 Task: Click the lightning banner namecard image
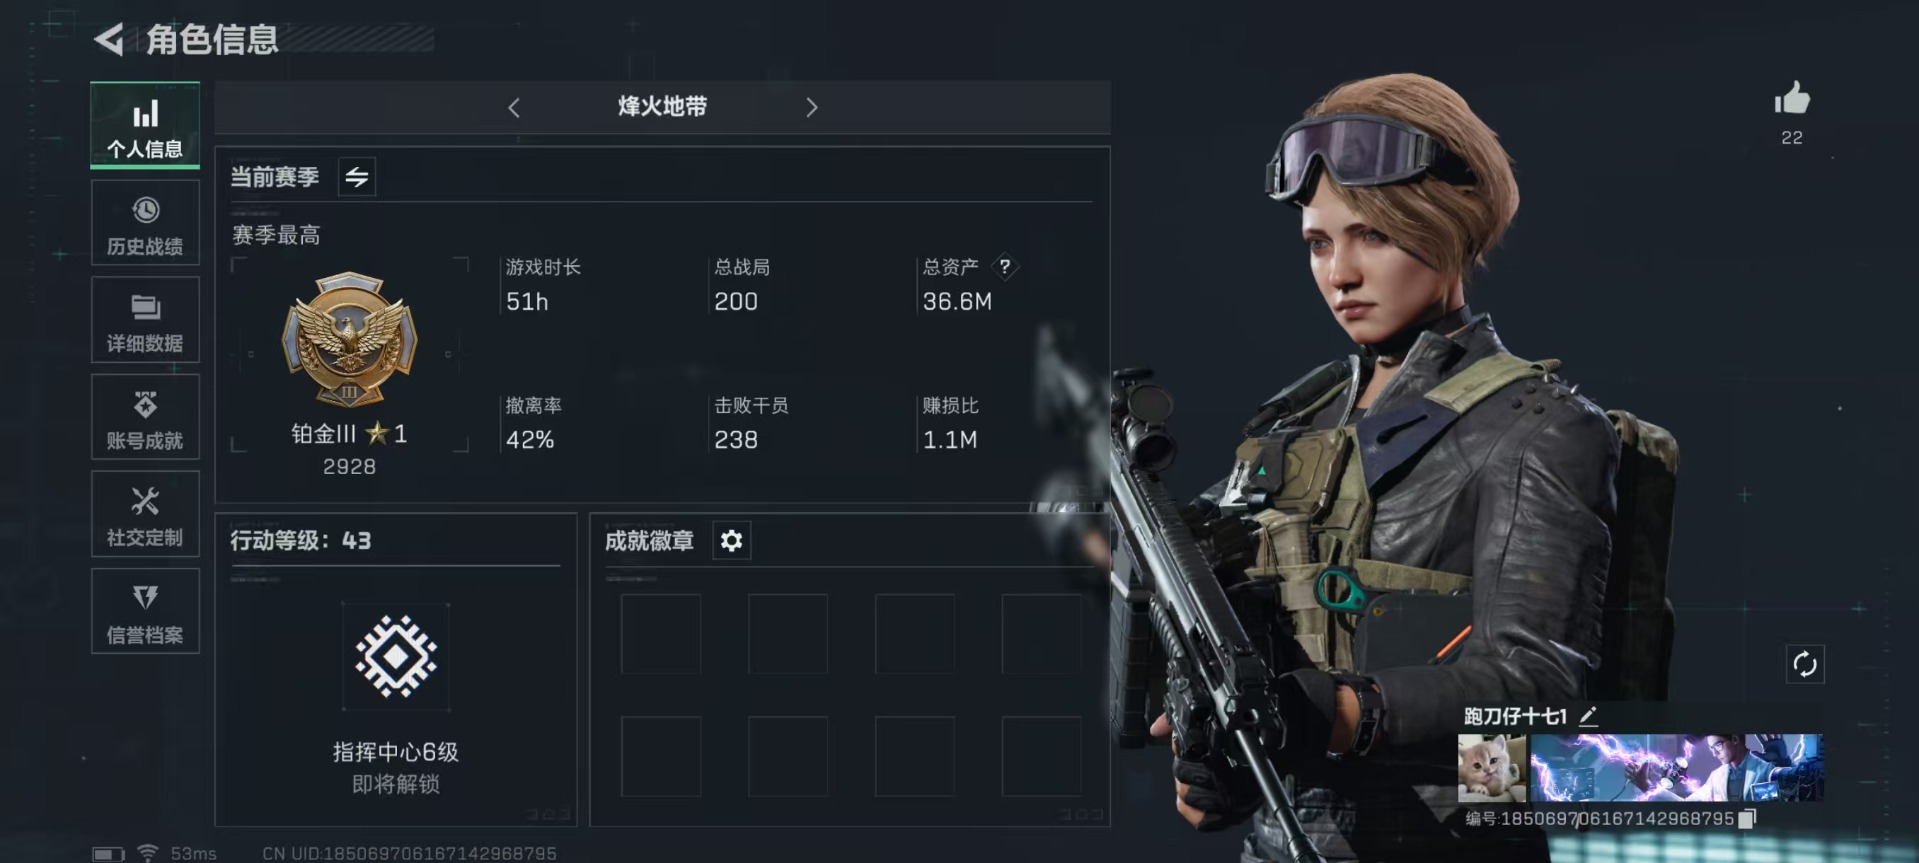[x=1677, y=768]
